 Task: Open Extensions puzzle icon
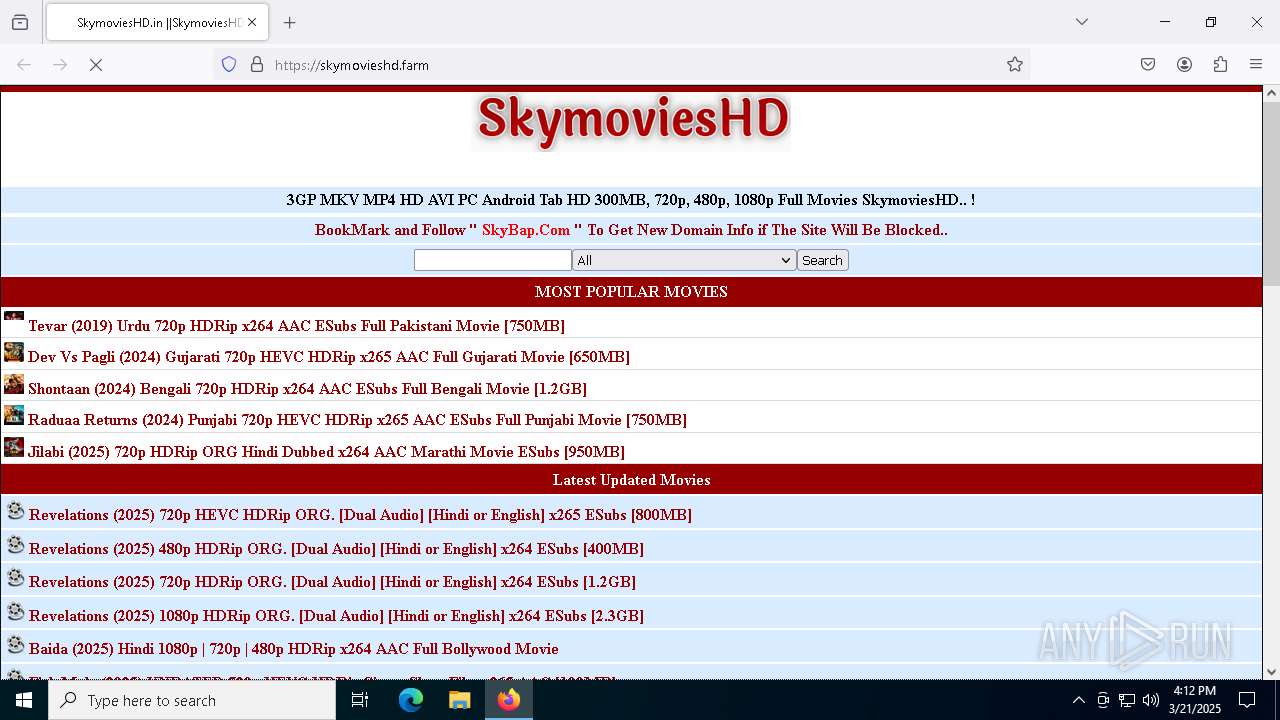click(1220, 64)
